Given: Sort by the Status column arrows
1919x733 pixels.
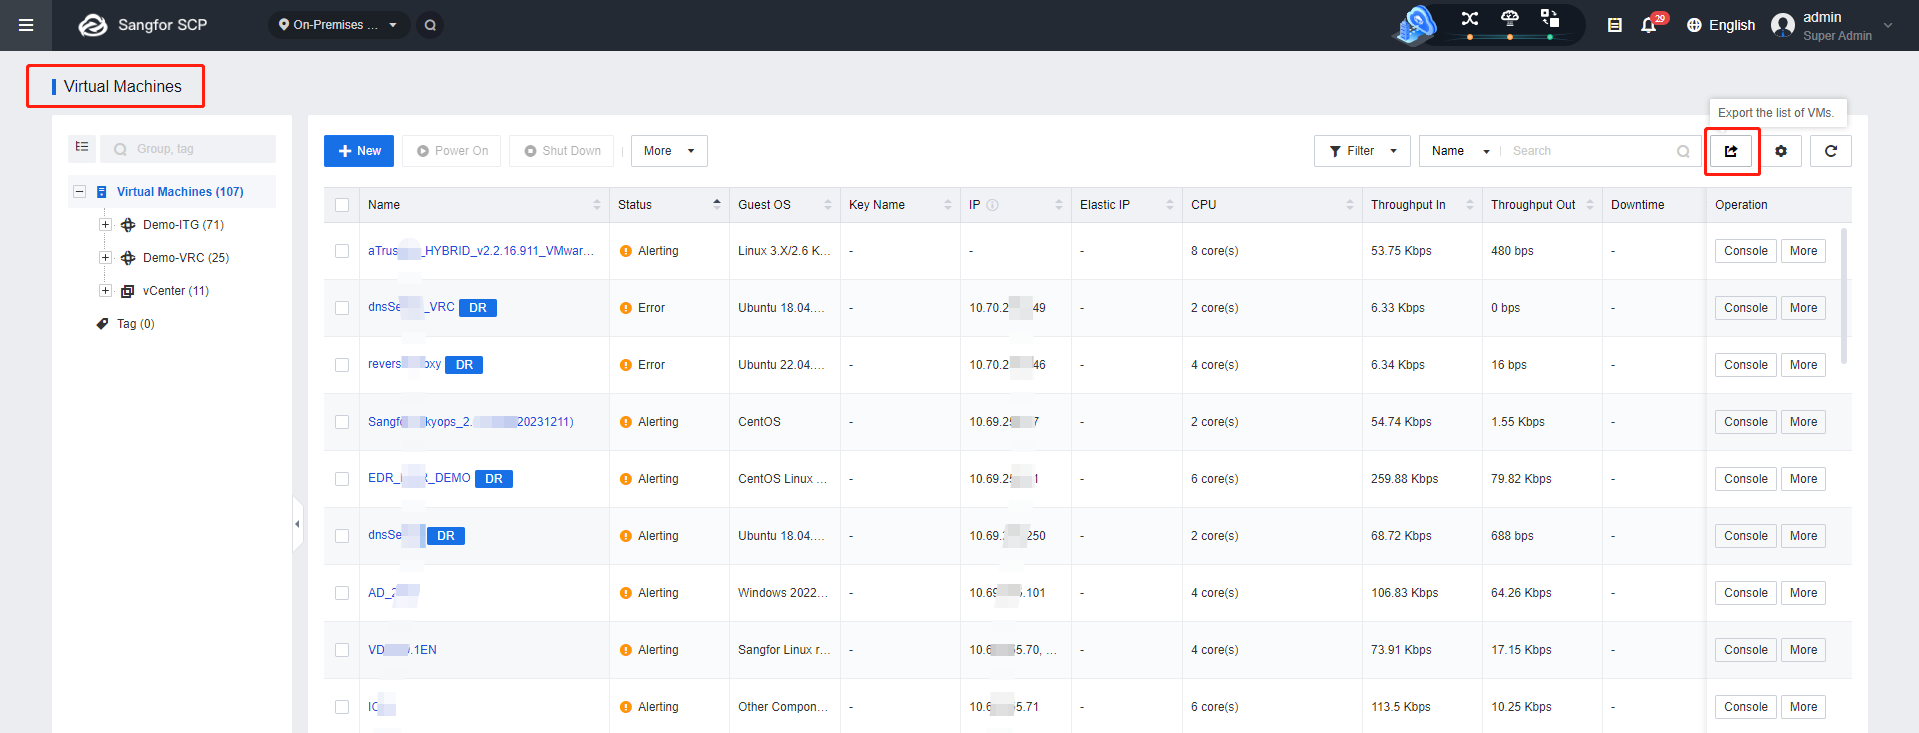Looking at the screenshot, I should pyautogui.click(x=717, y=205).
